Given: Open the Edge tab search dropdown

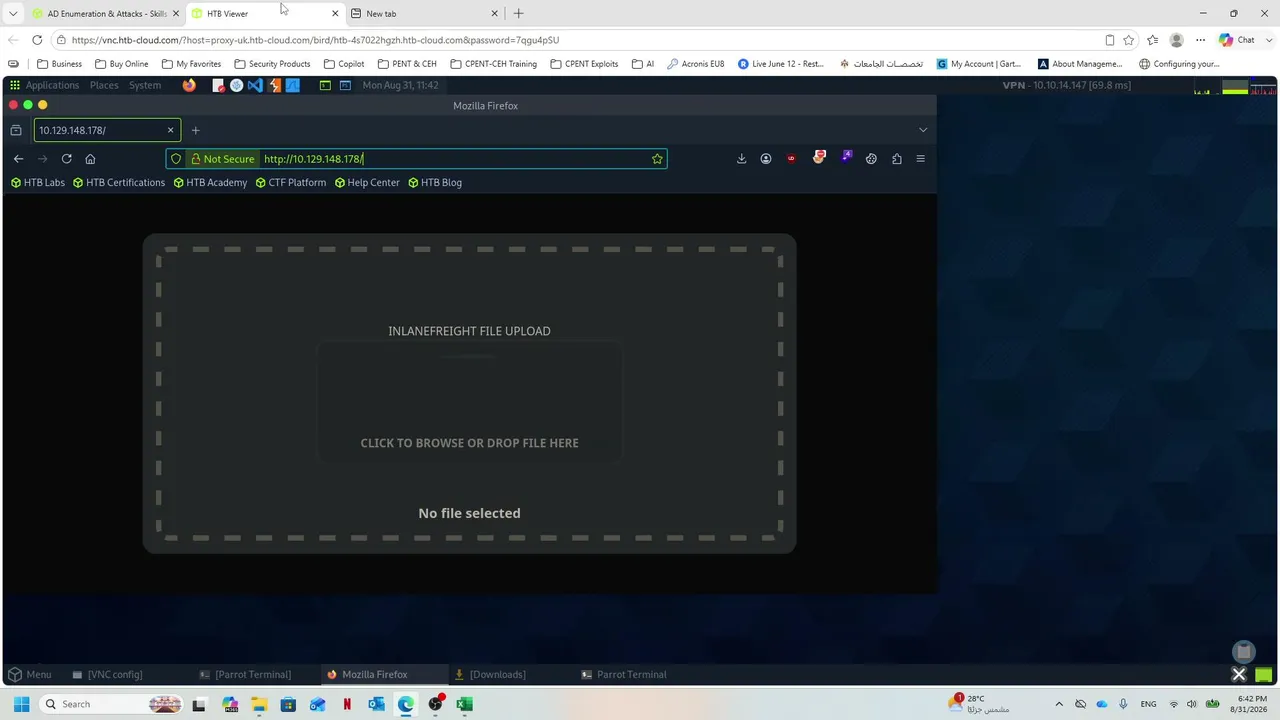Looking at the screenshot, I should (13, 13).
